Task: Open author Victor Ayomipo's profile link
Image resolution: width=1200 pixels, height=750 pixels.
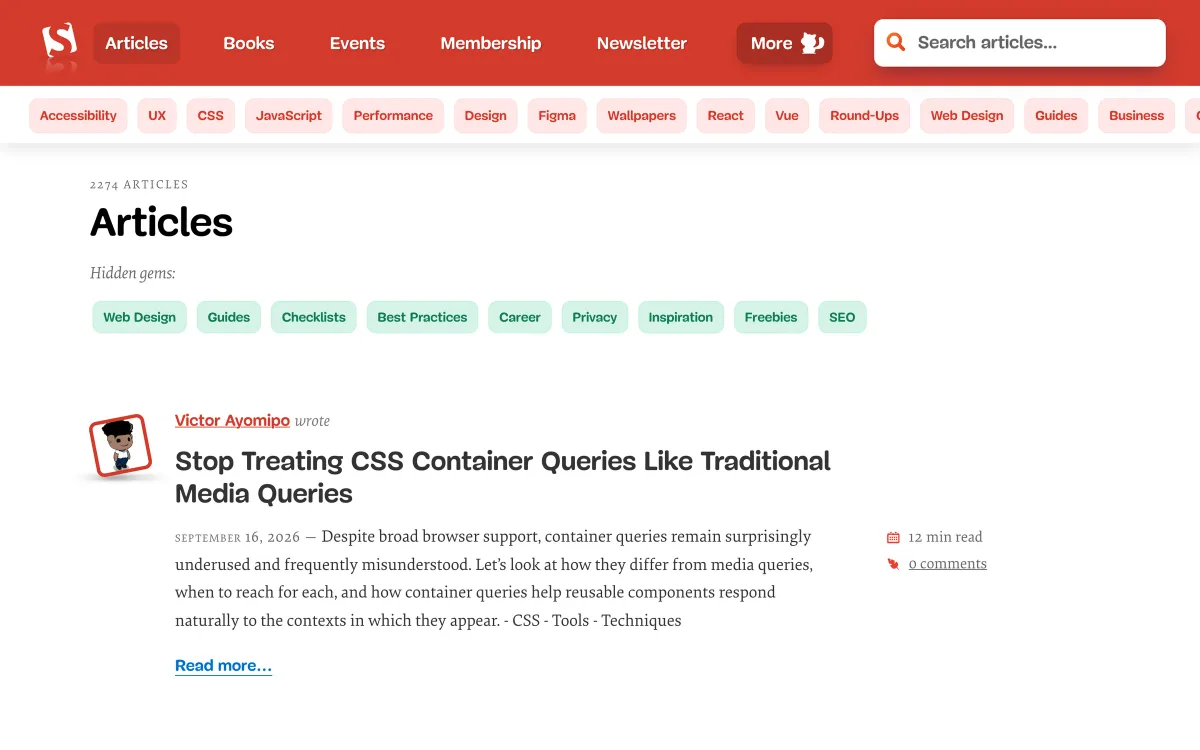Action: 232,420
